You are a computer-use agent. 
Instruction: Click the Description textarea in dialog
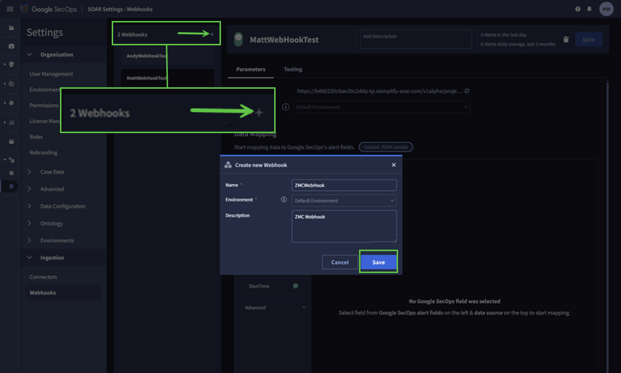click(344, 226)
